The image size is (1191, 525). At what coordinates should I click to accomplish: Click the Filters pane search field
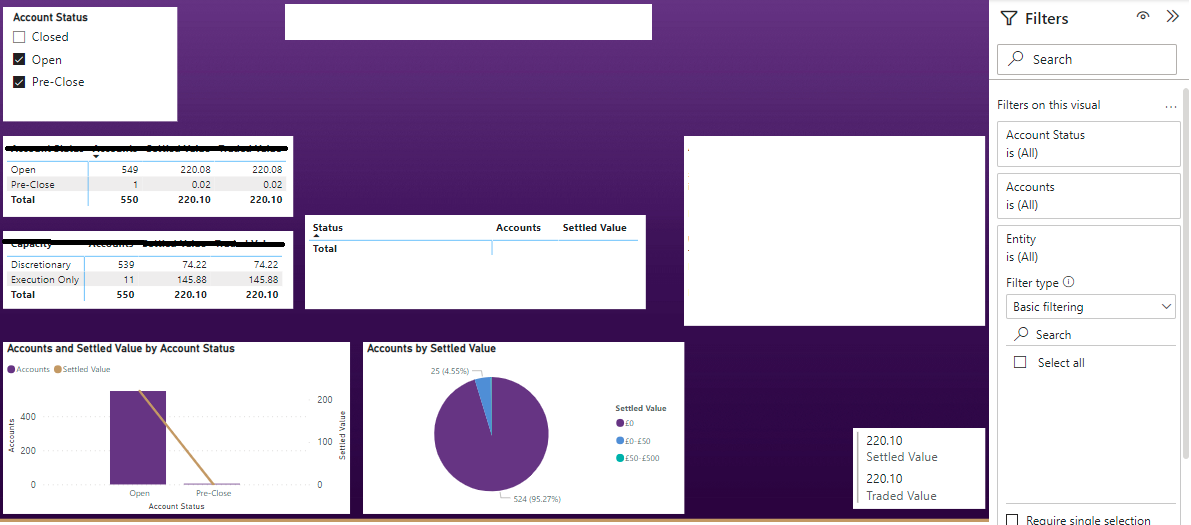click(x=1086, y=59)
